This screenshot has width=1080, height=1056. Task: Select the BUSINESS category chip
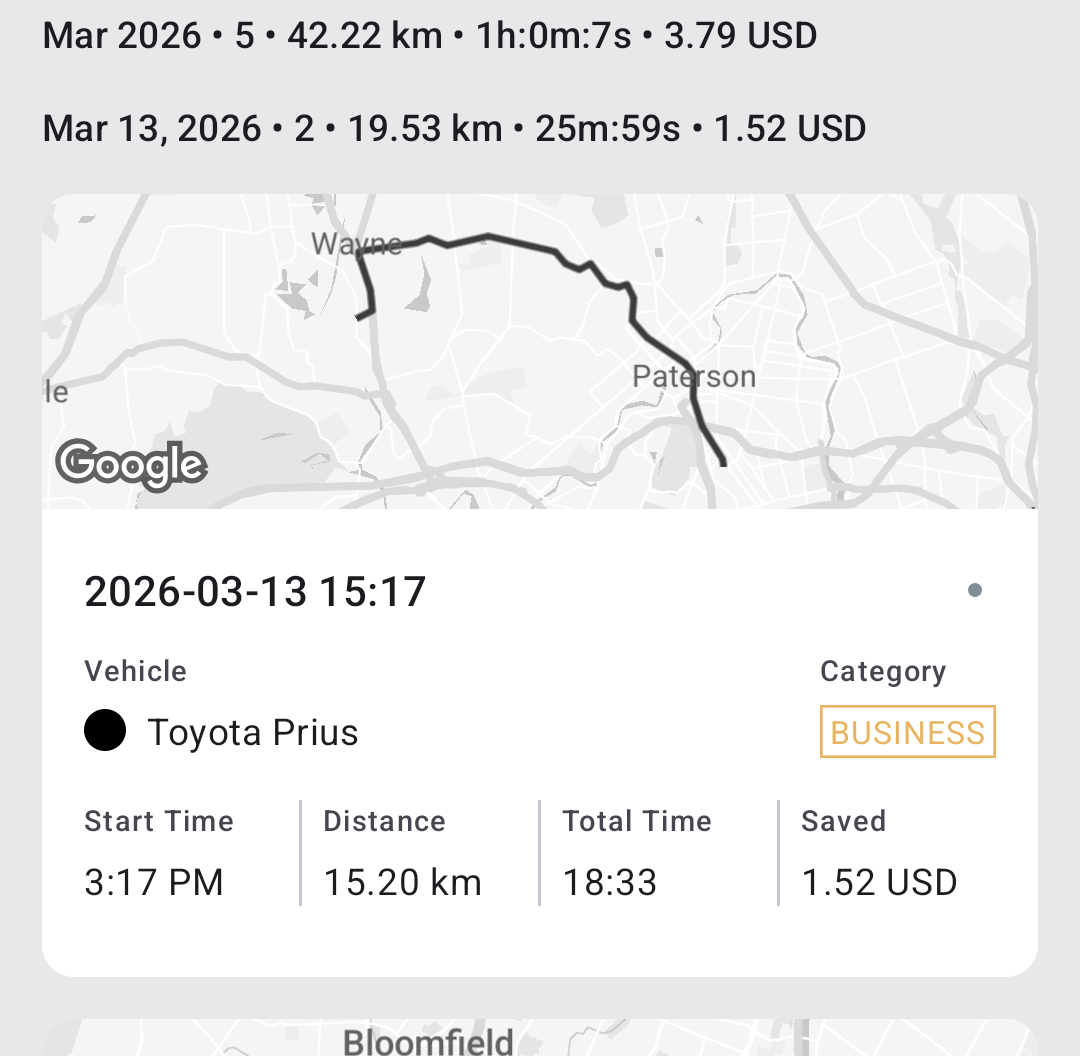click(906, 731)
